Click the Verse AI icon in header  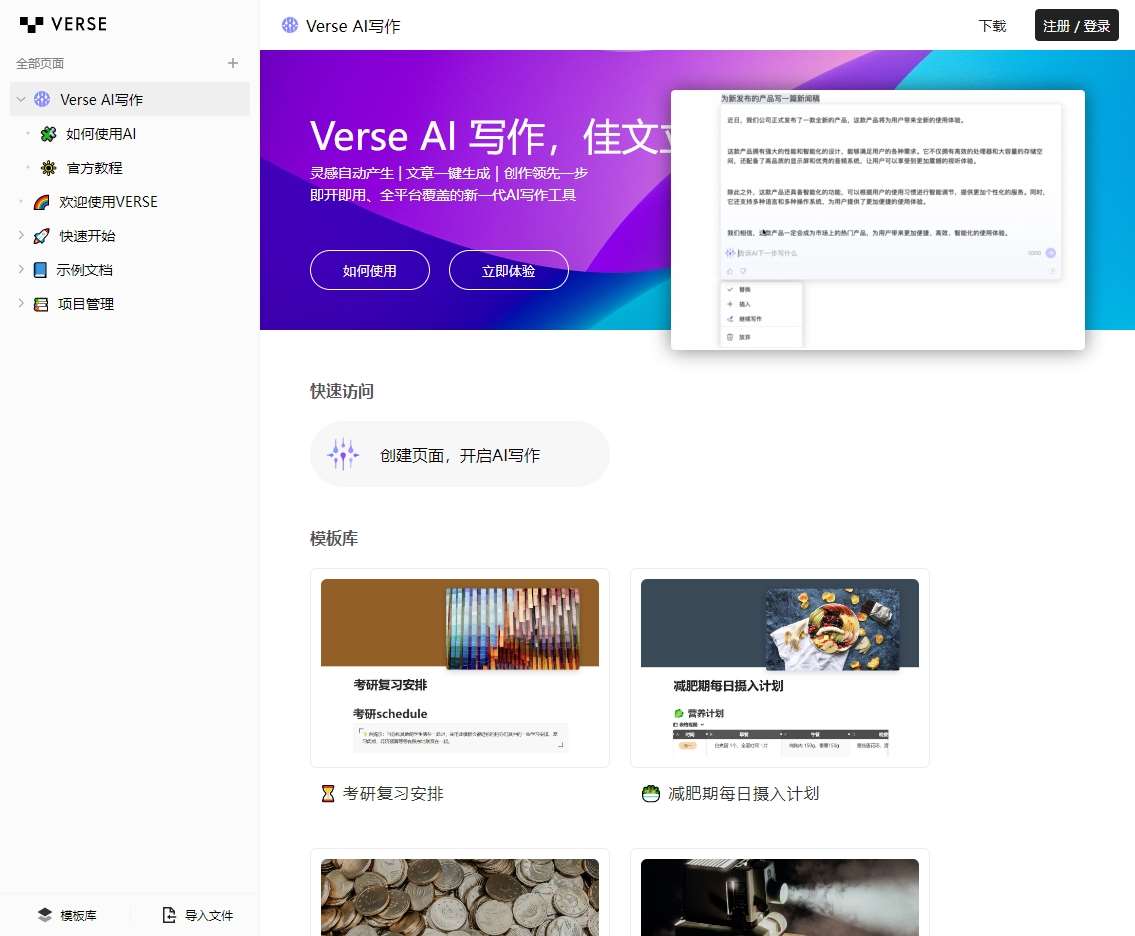(290, 26)
